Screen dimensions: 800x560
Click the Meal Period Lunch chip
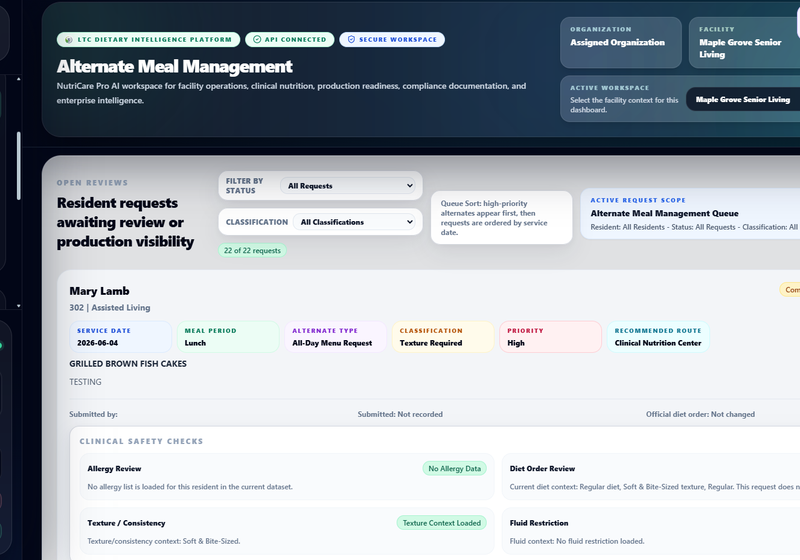tap(228, 337)
